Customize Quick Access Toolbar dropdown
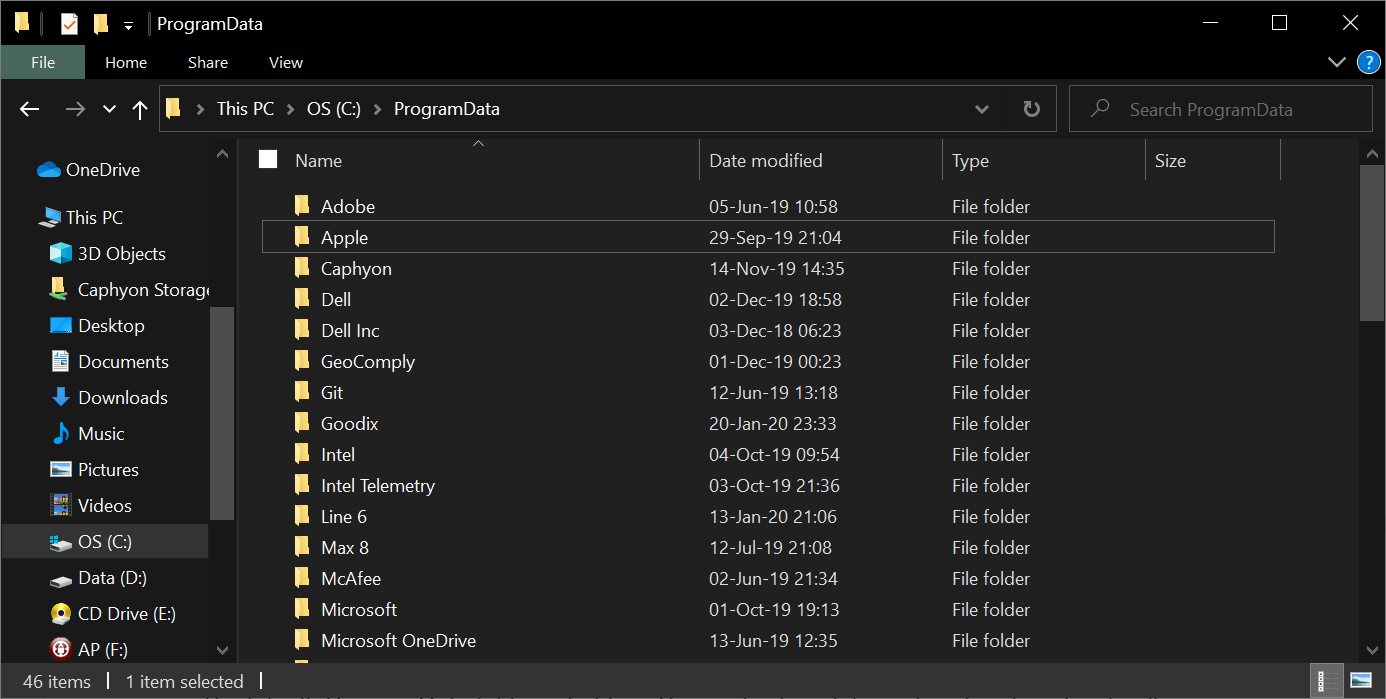This screenshot has height=699, width=1386. click(x=128, y=25)
